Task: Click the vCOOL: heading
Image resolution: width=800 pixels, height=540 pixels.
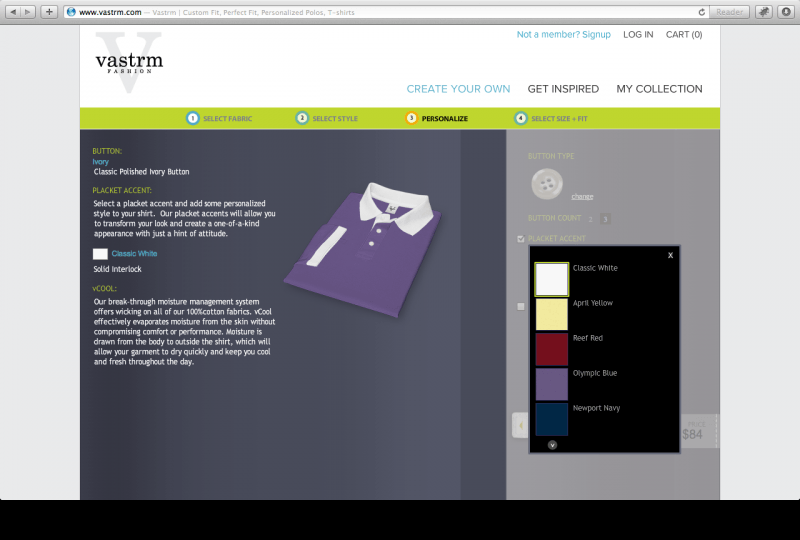Action: click(x=104, y=288)
